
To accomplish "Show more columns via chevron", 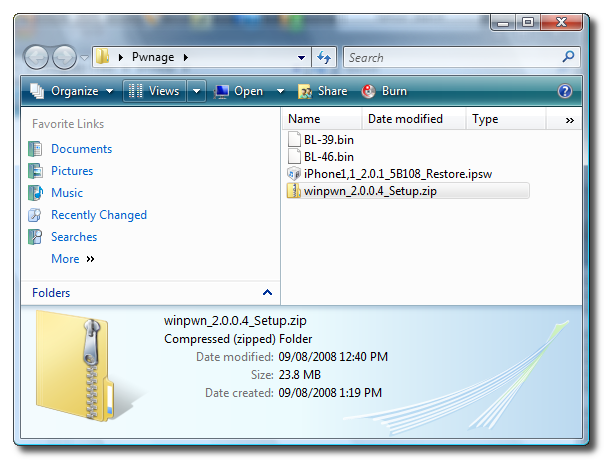I will pos(569,120).
